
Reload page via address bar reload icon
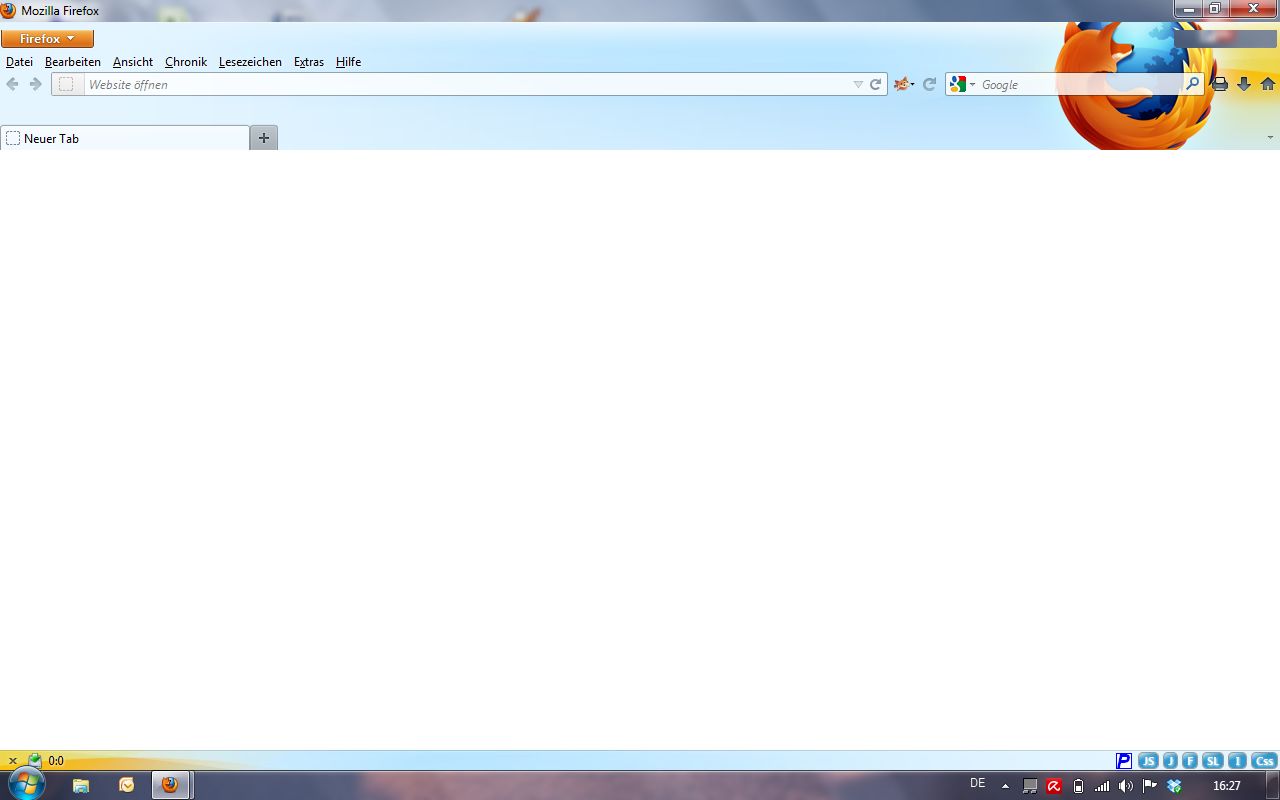click(875, 85)
